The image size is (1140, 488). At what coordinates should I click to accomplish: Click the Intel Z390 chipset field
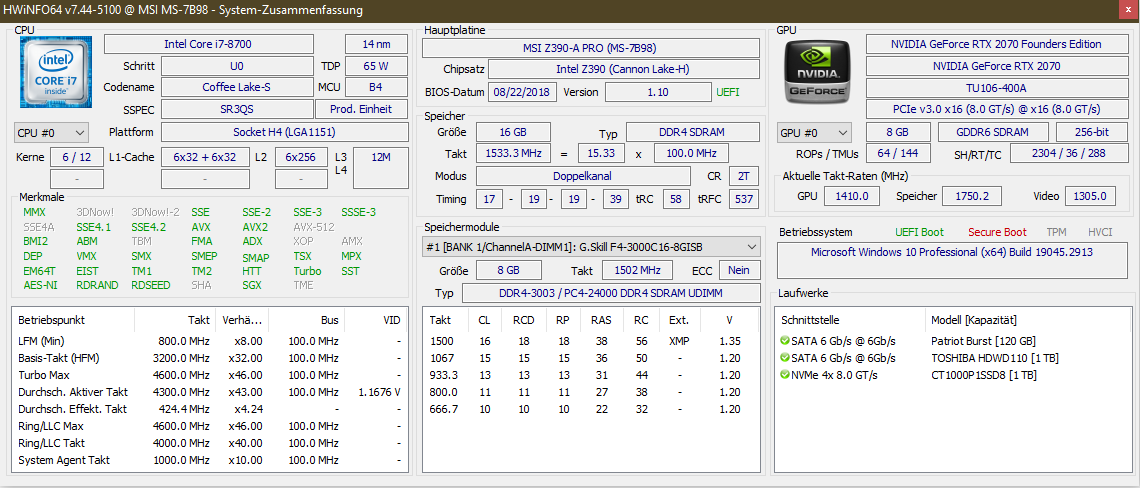[624, 70]
